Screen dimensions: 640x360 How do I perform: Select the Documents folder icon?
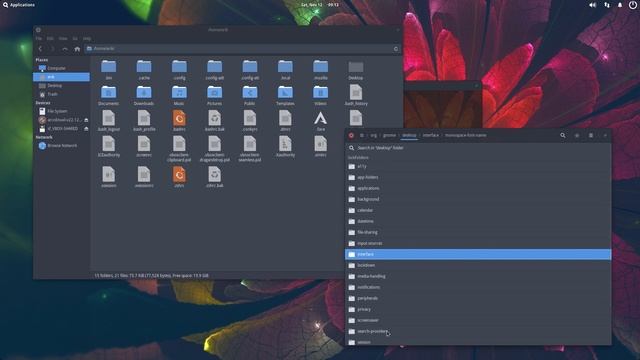pos(109,93)
